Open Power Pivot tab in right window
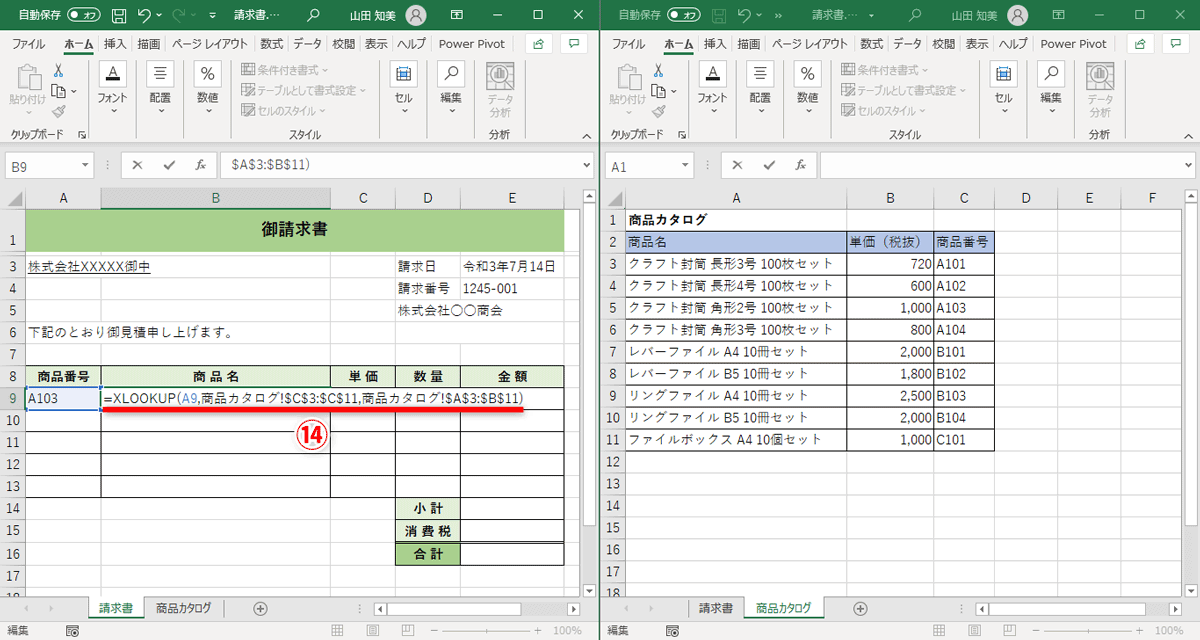The height and width of the screenshot is (640, 1200). coord(1073,44)
